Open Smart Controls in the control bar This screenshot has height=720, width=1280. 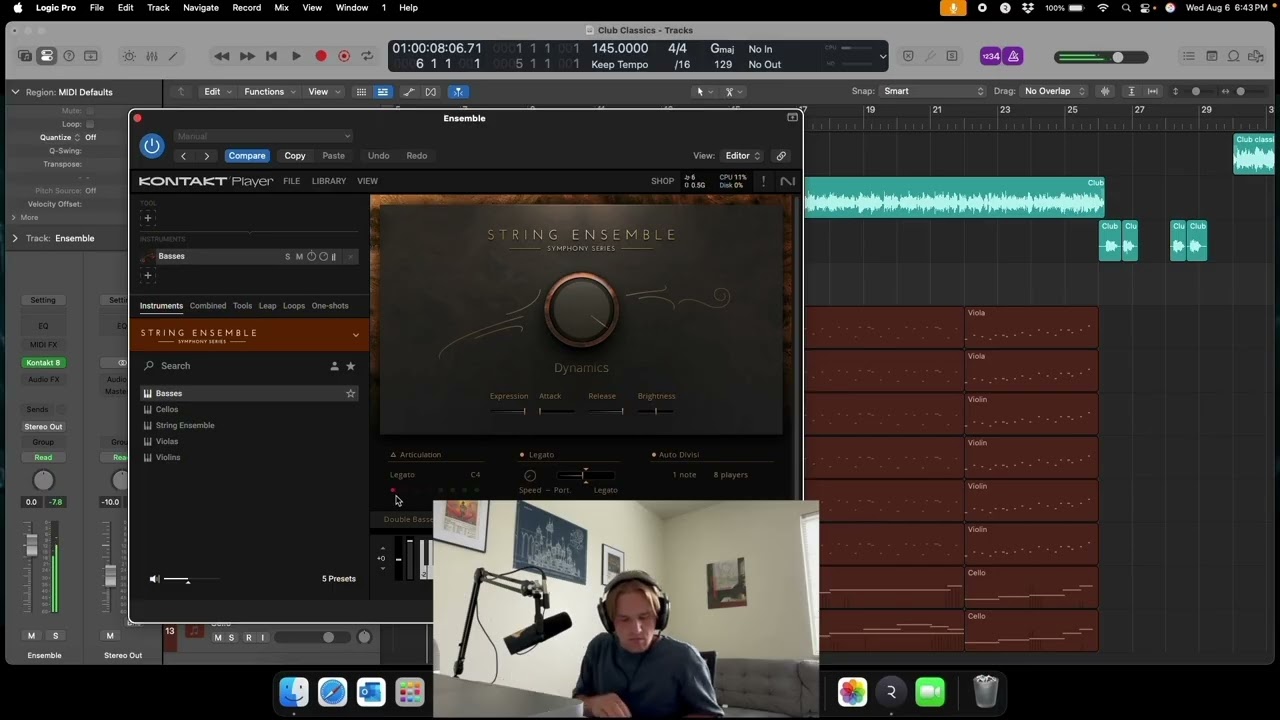[129, 56]
